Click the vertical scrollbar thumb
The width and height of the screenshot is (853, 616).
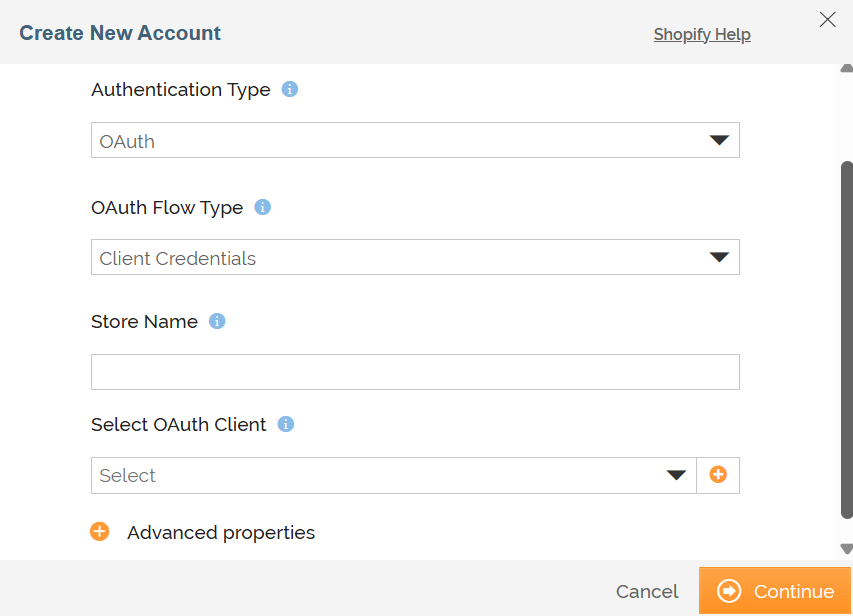coord(846,340)
